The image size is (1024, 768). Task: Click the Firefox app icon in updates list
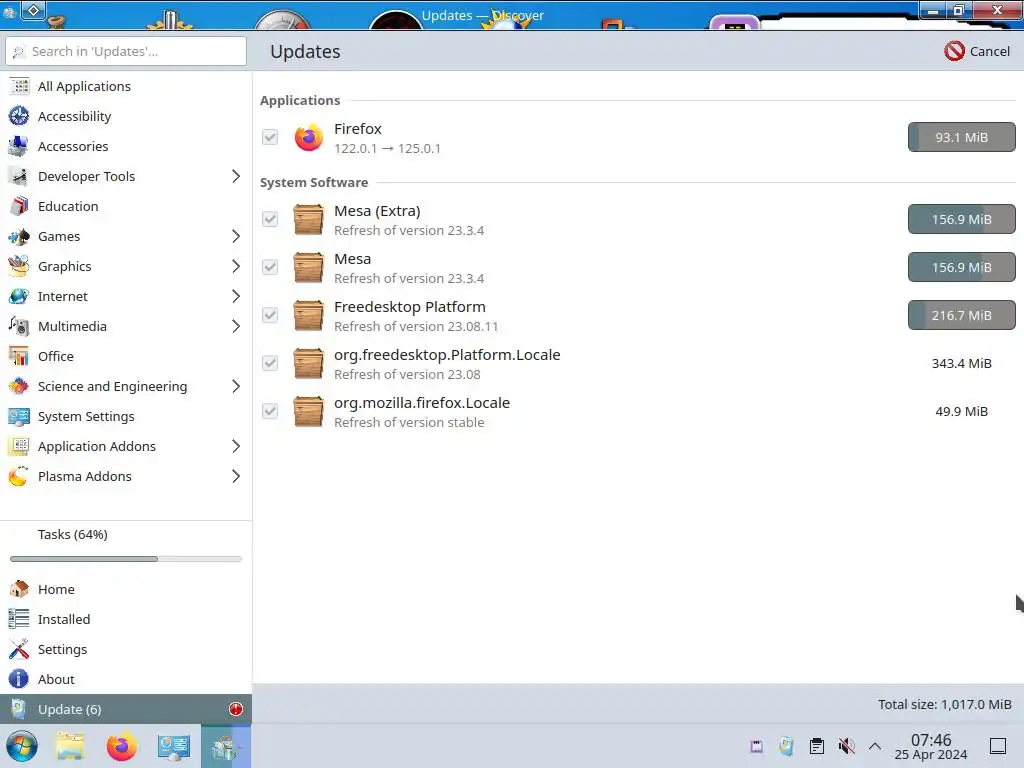tap(308, 137)
